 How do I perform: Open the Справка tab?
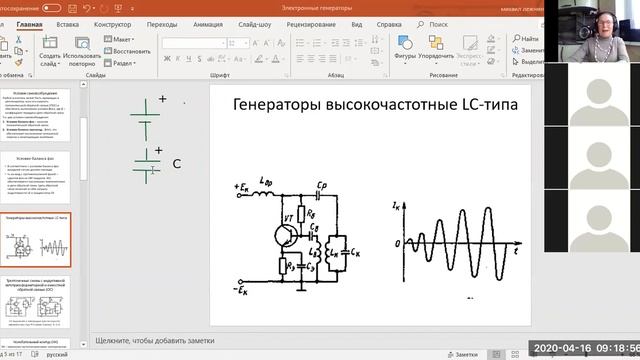pyautogui.click(x=389, y=24)
